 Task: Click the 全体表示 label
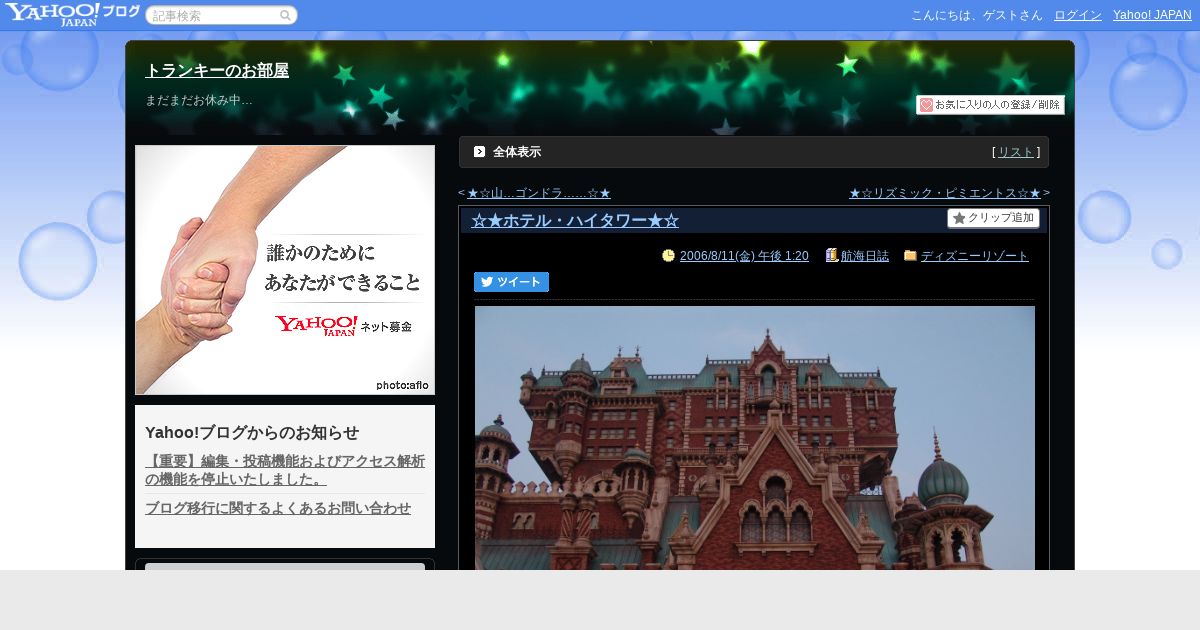517,152
